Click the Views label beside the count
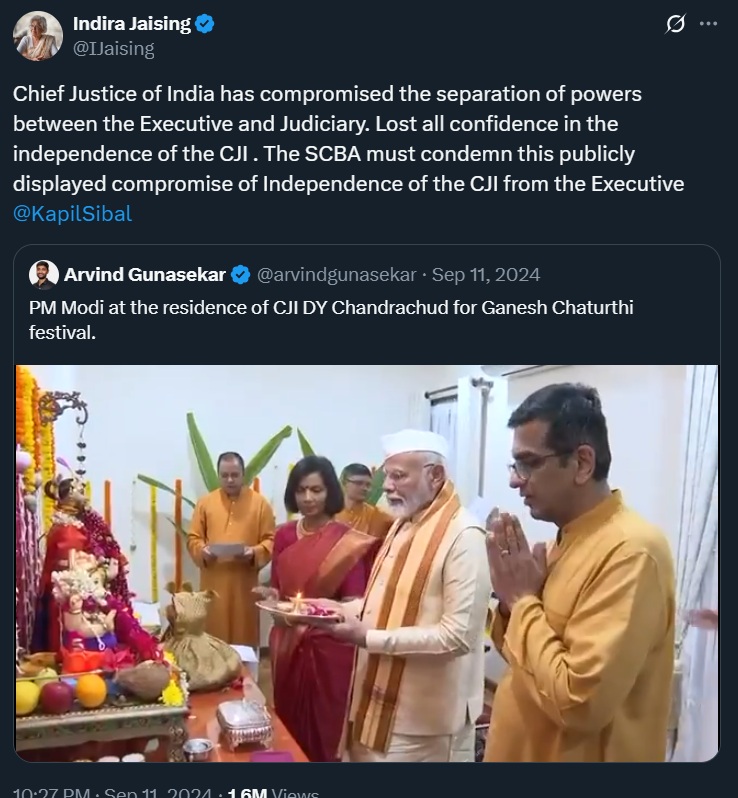Image resolution: width=738 pixels, height=798 pixels. pyautogui.click(x=295, y=792)
